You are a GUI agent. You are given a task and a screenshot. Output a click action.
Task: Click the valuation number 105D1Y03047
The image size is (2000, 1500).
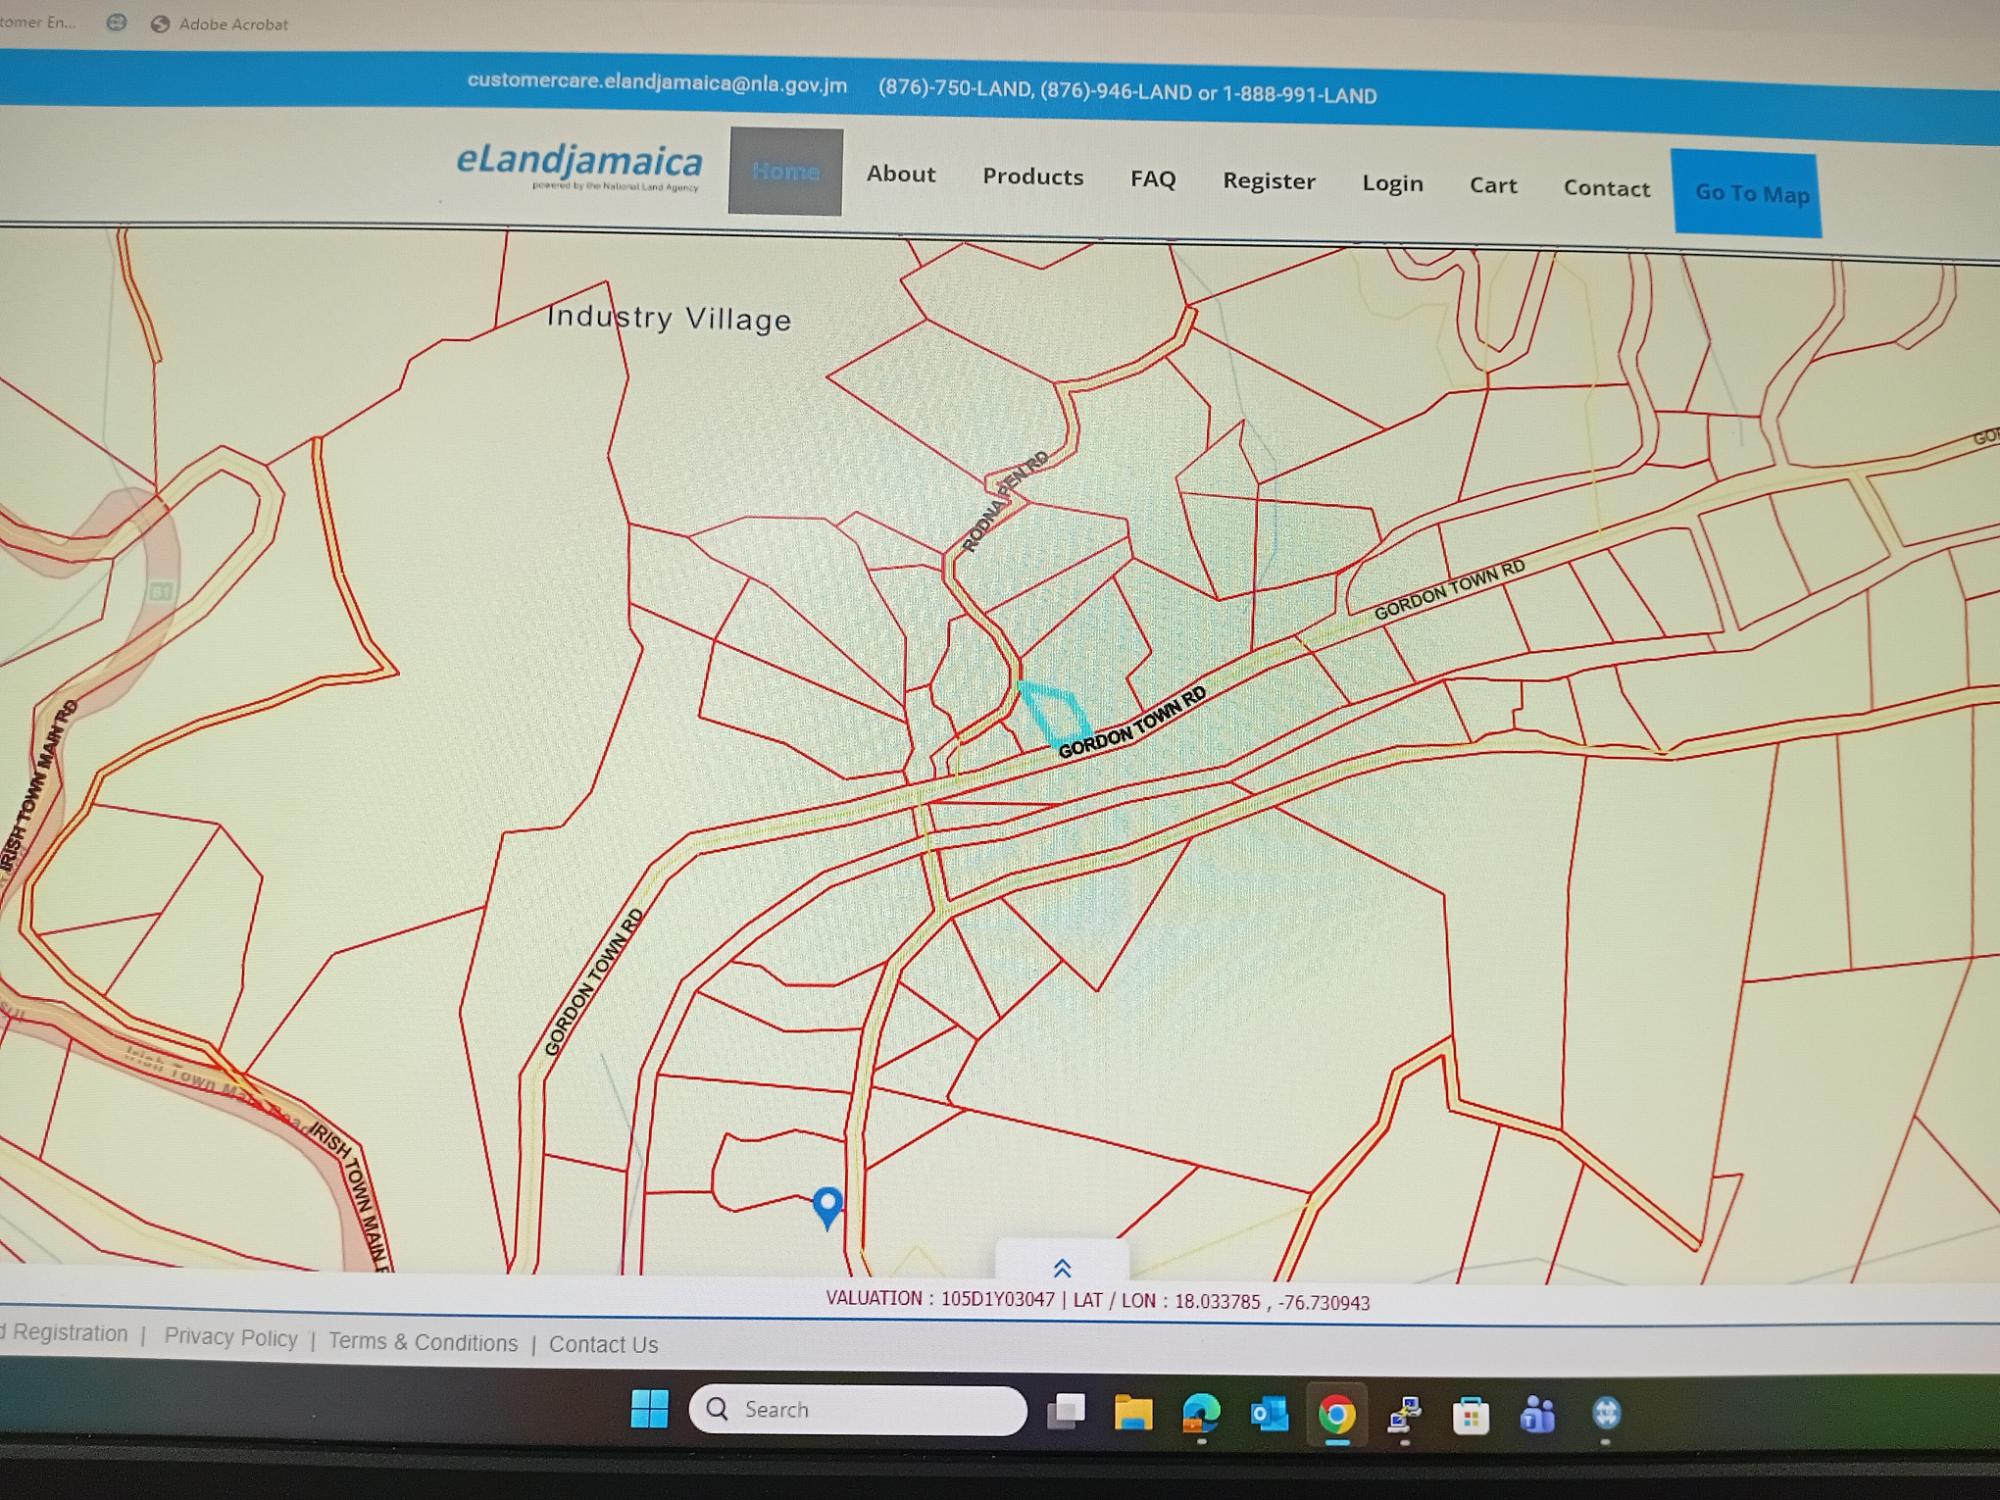pyautogui.click(x=997, y=1299)
